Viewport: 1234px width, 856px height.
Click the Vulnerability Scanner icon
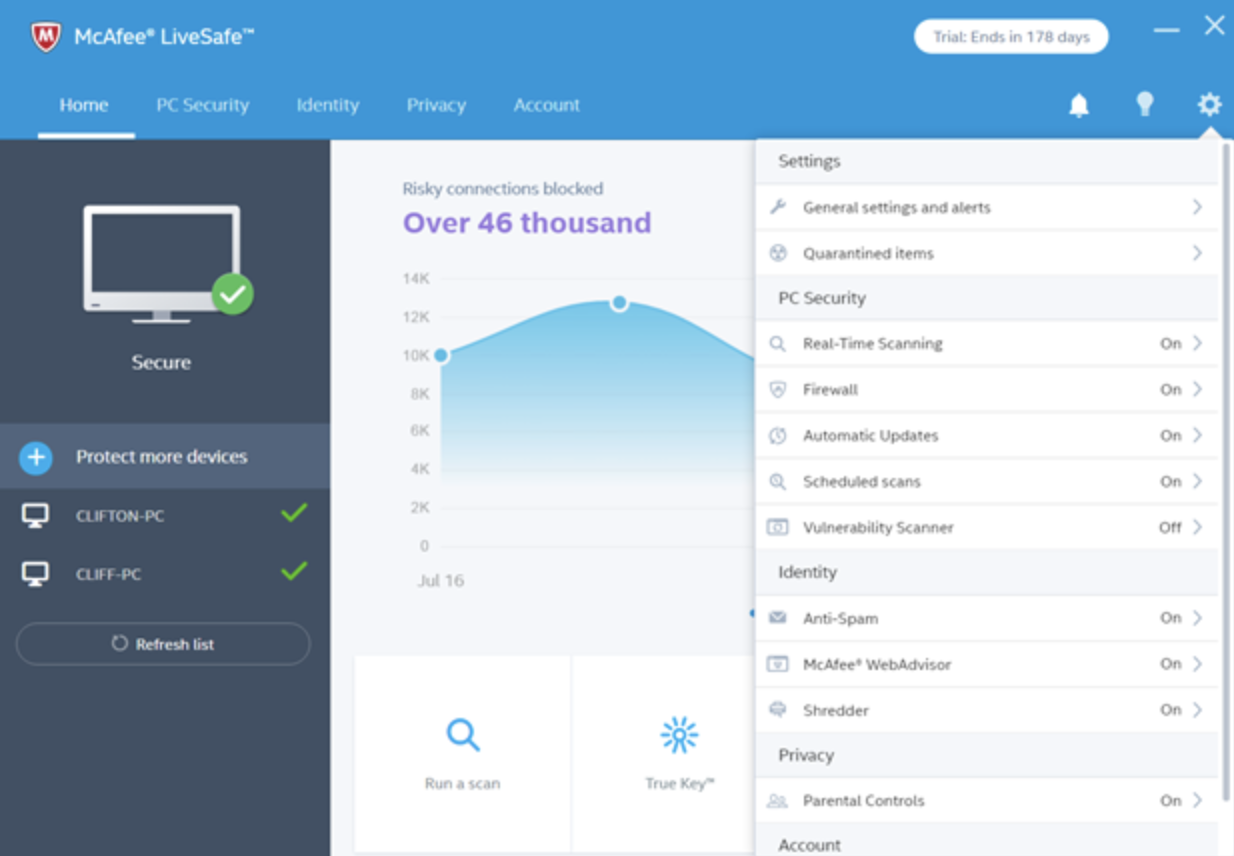point(778,527)
